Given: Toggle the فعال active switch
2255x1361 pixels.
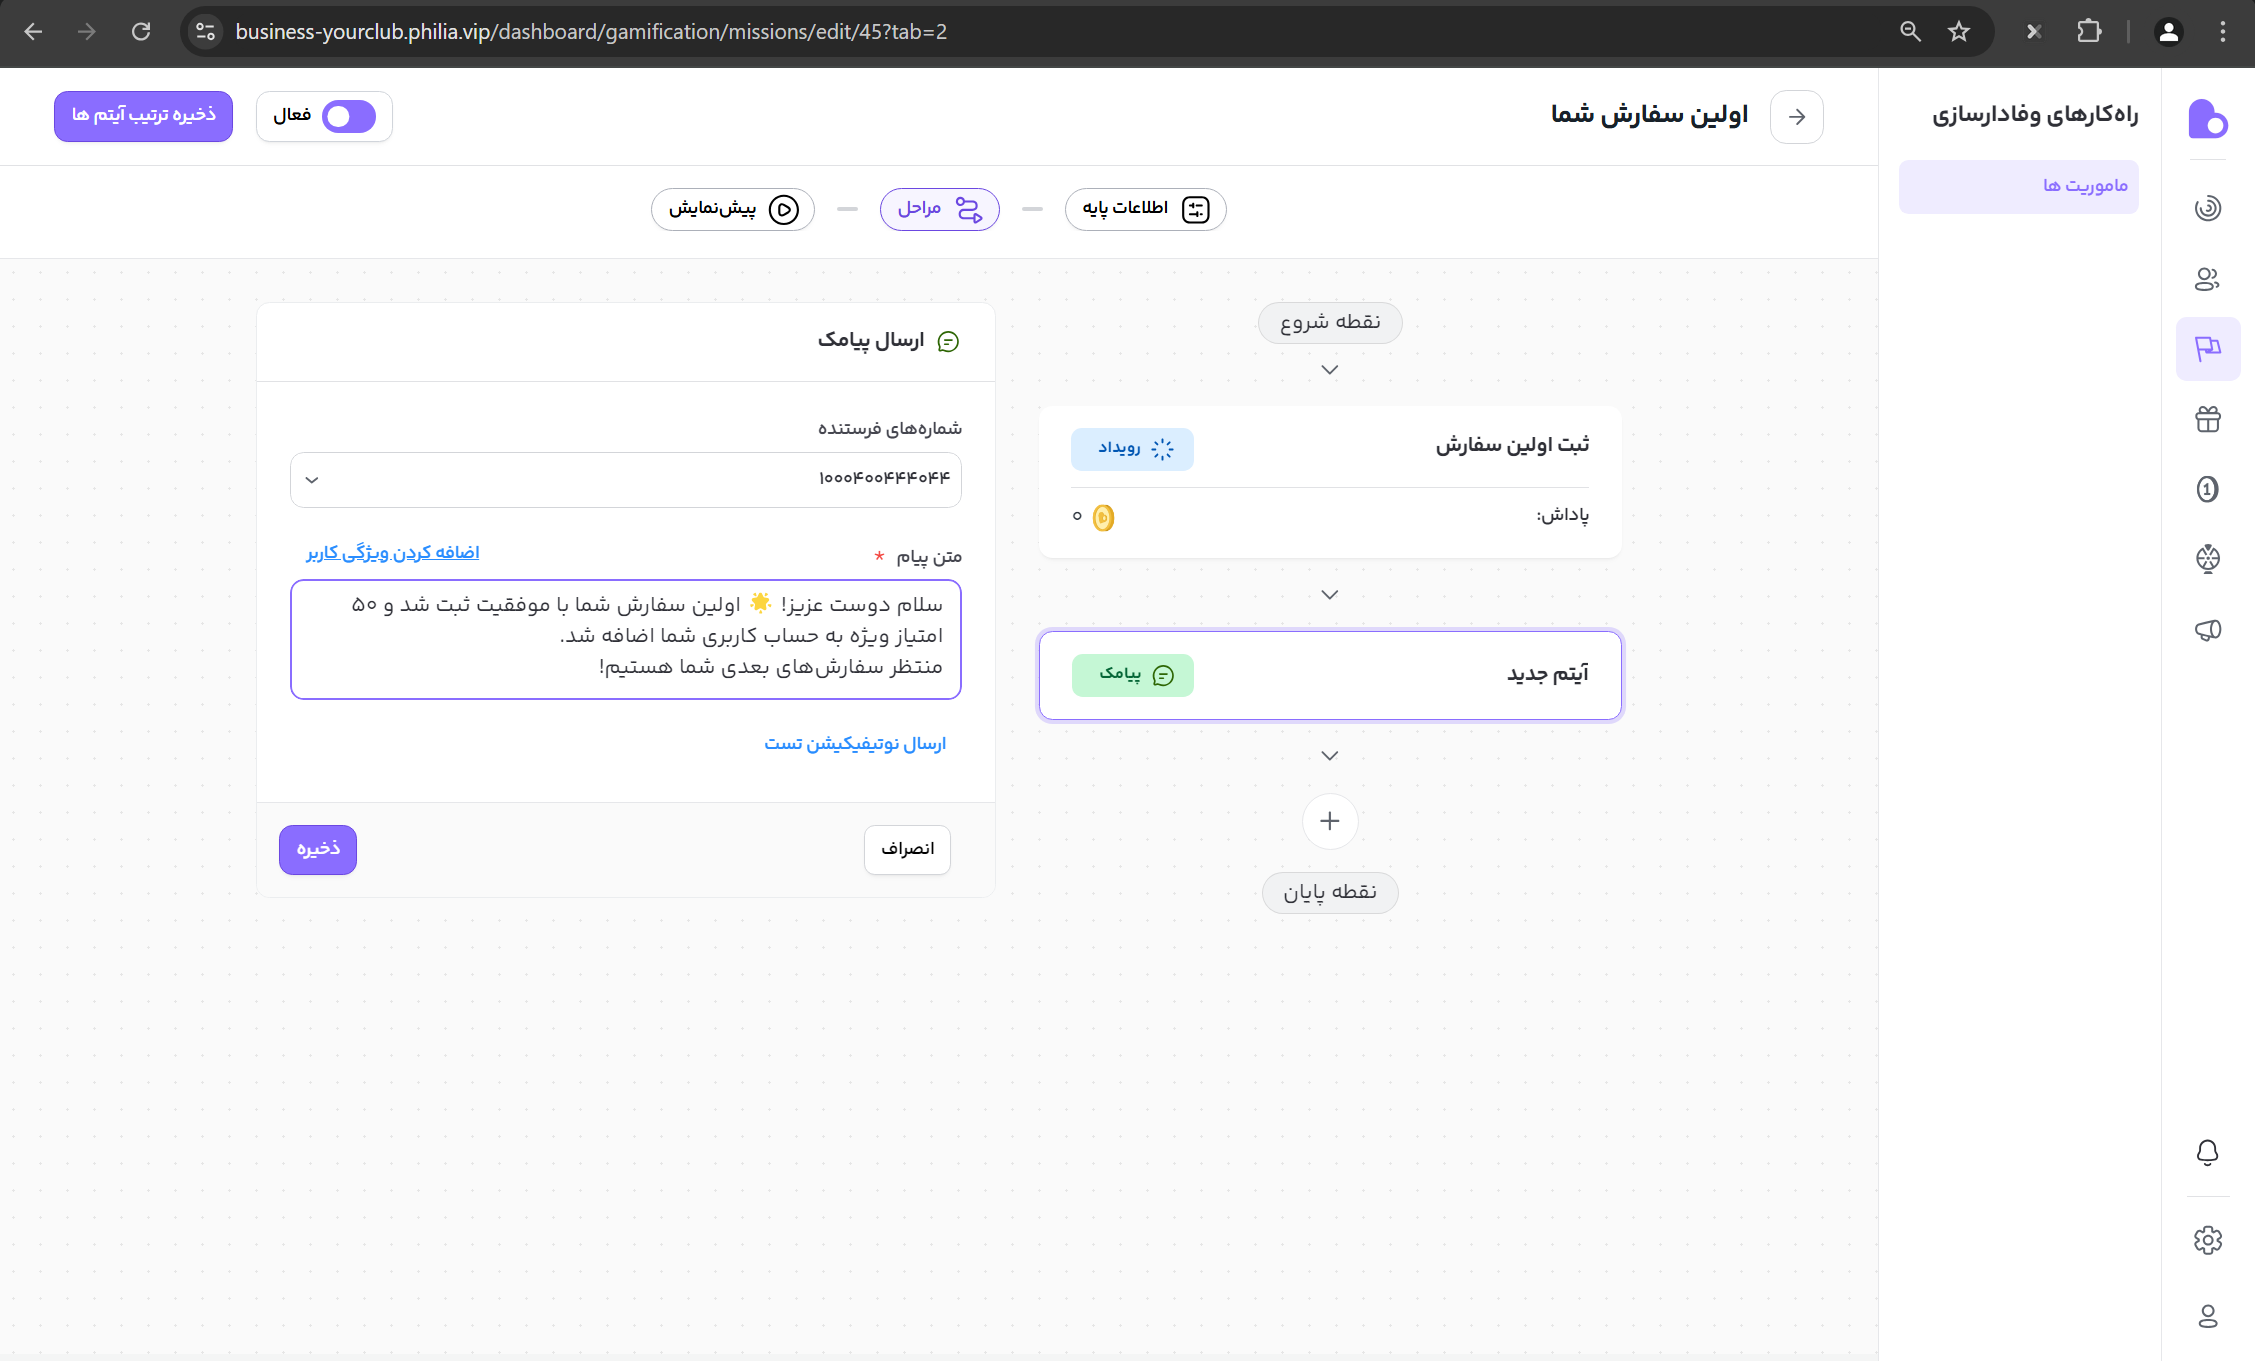Looking at the screenshot, I should (348, 116).
